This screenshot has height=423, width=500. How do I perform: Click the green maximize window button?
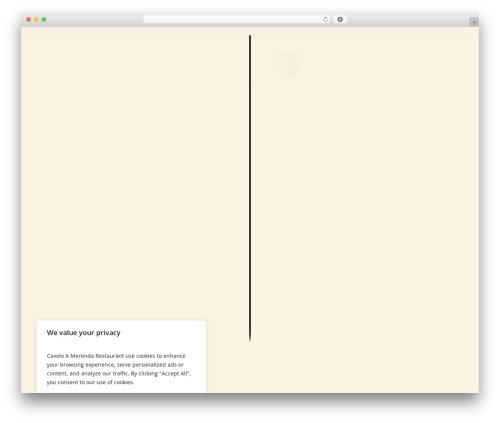(44, 20)
